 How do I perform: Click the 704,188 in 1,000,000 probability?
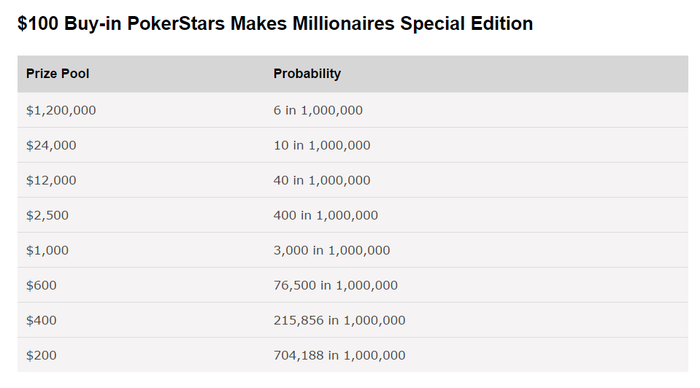tap(340, 355)
